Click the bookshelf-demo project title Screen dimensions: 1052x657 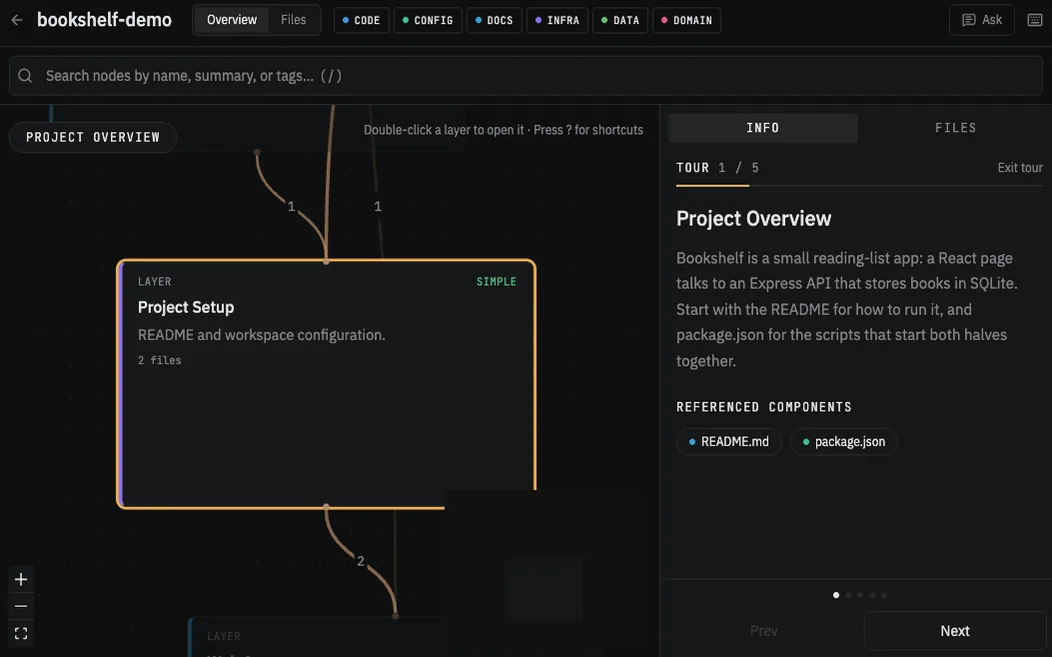(x=104, y=20)
